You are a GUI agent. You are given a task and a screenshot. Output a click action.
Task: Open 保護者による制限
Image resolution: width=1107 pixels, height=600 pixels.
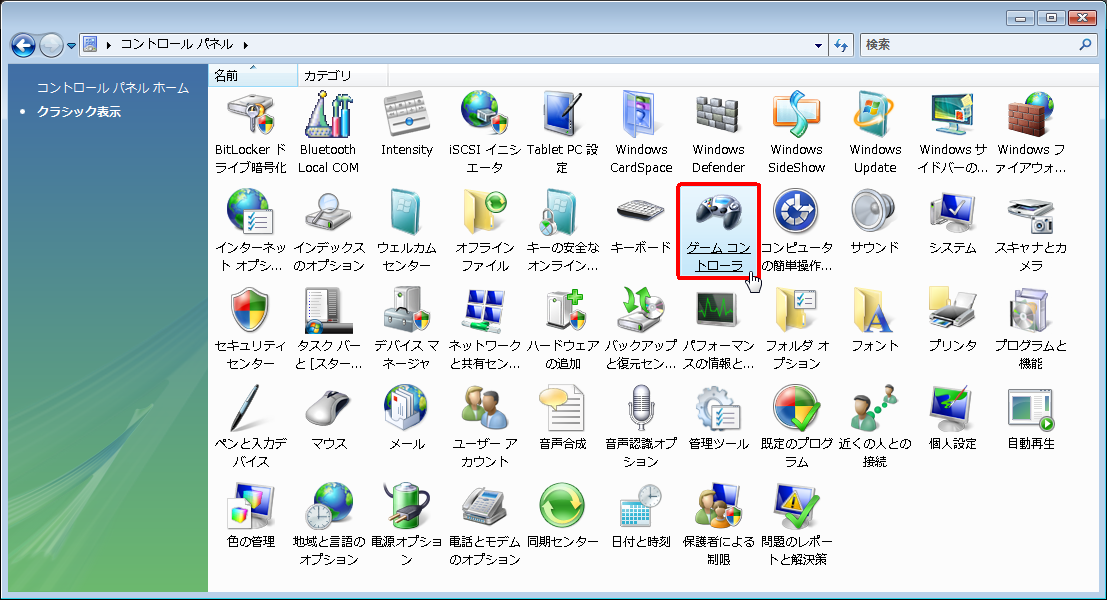click(718, 524)
